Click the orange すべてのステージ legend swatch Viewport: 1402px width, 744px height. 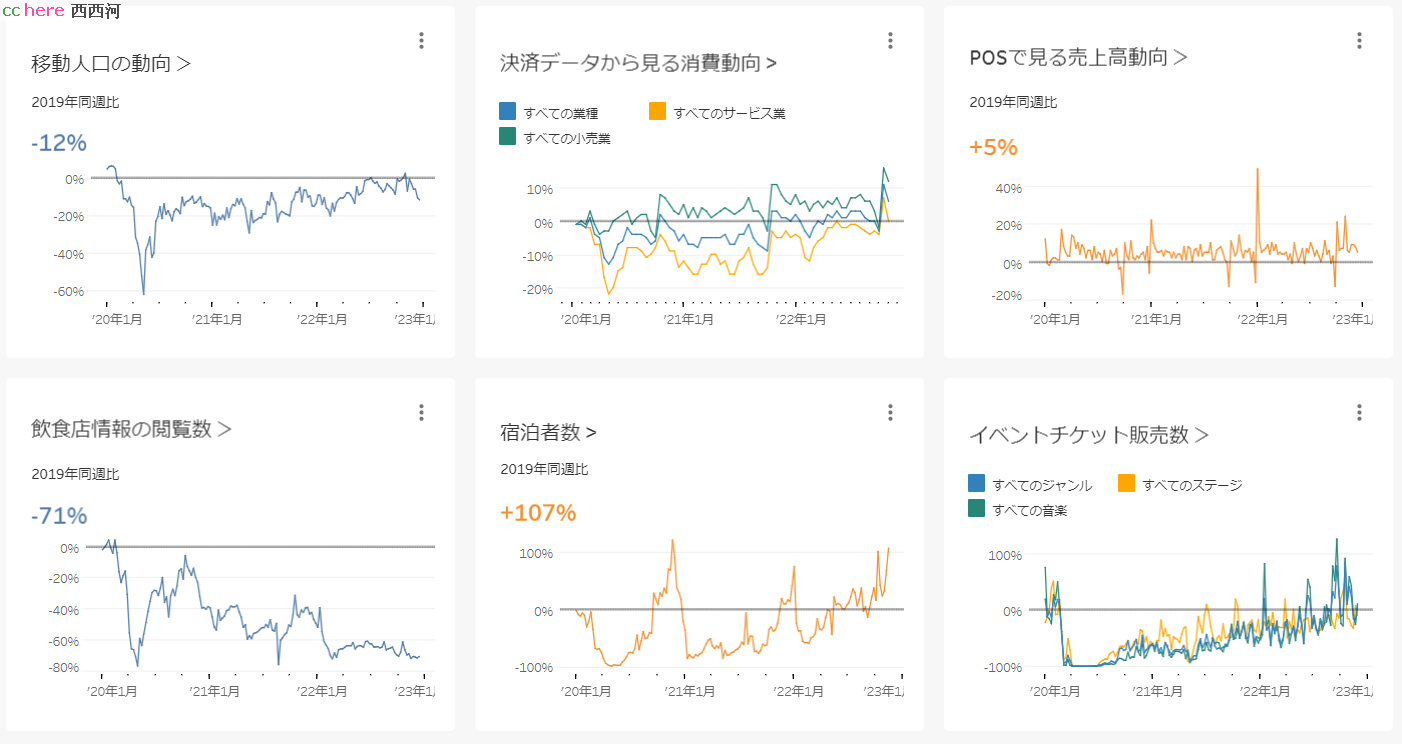click(x=1127, y=483)
